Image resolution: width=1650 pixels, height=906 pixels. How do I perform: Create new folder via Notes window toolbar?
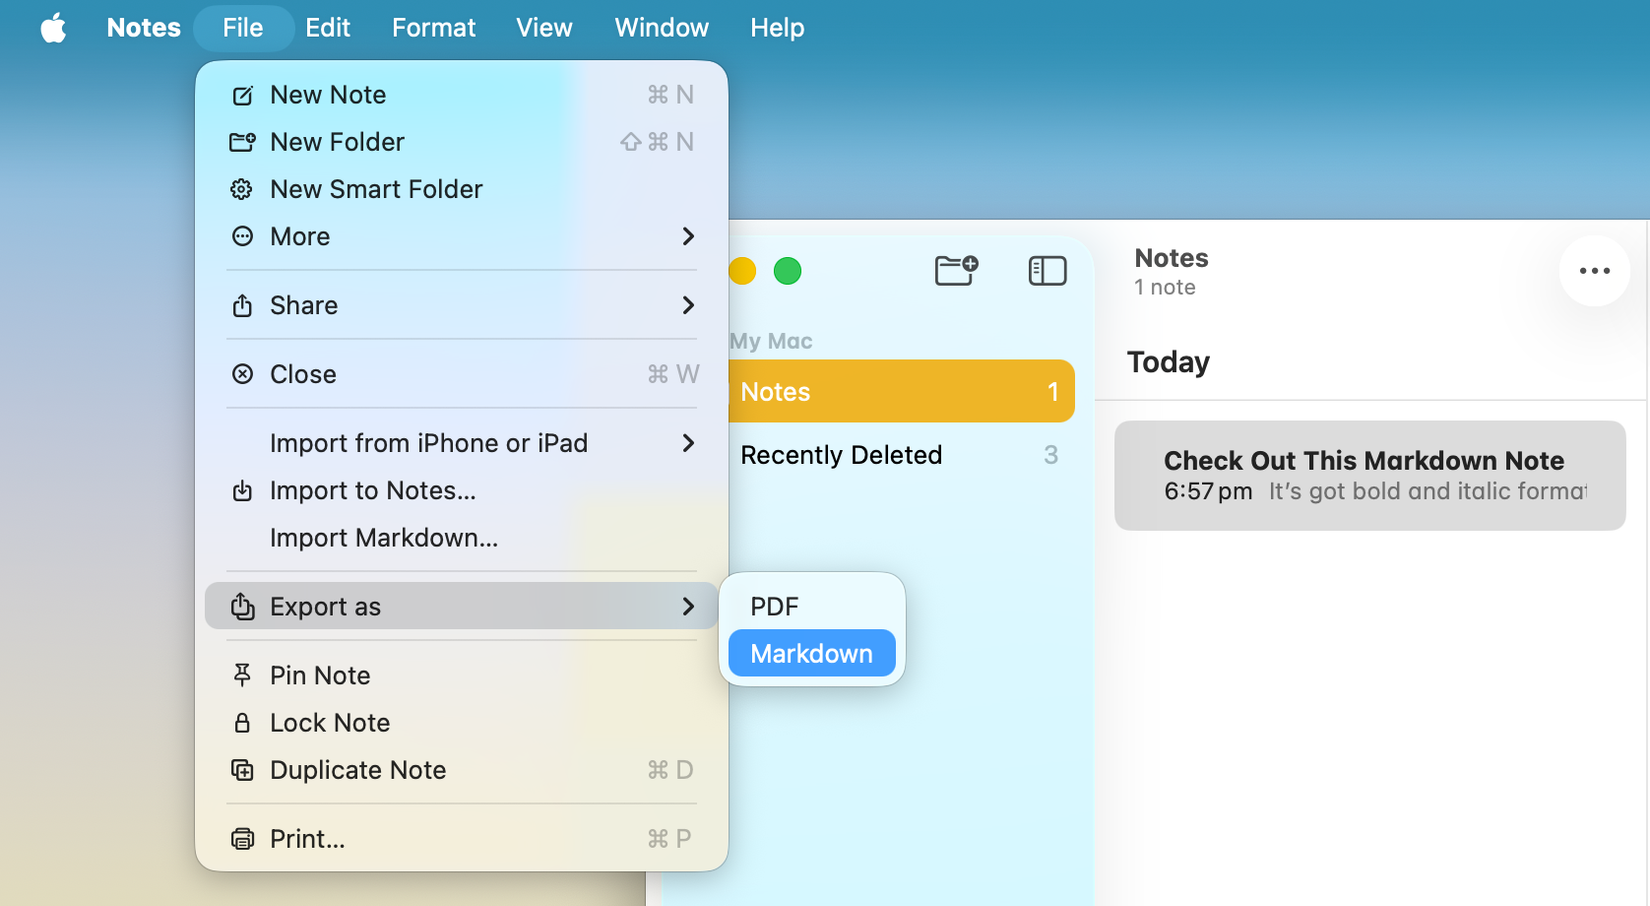[x=956, y=270]
